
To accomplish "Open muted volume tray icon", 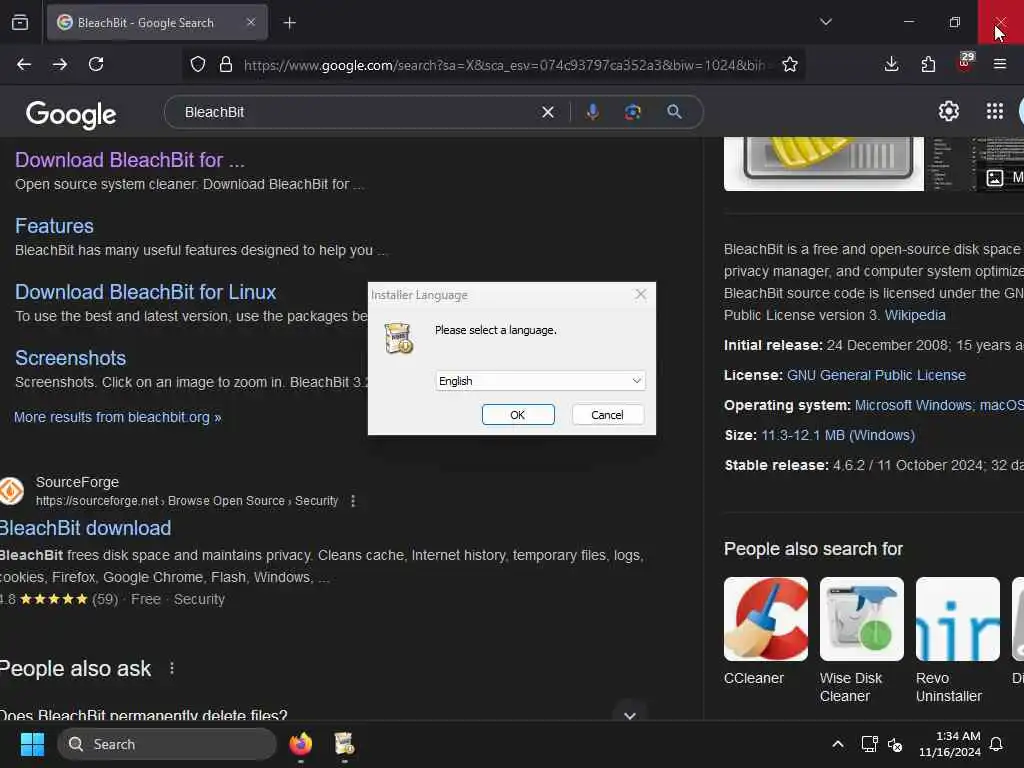I will click(895, 744).
